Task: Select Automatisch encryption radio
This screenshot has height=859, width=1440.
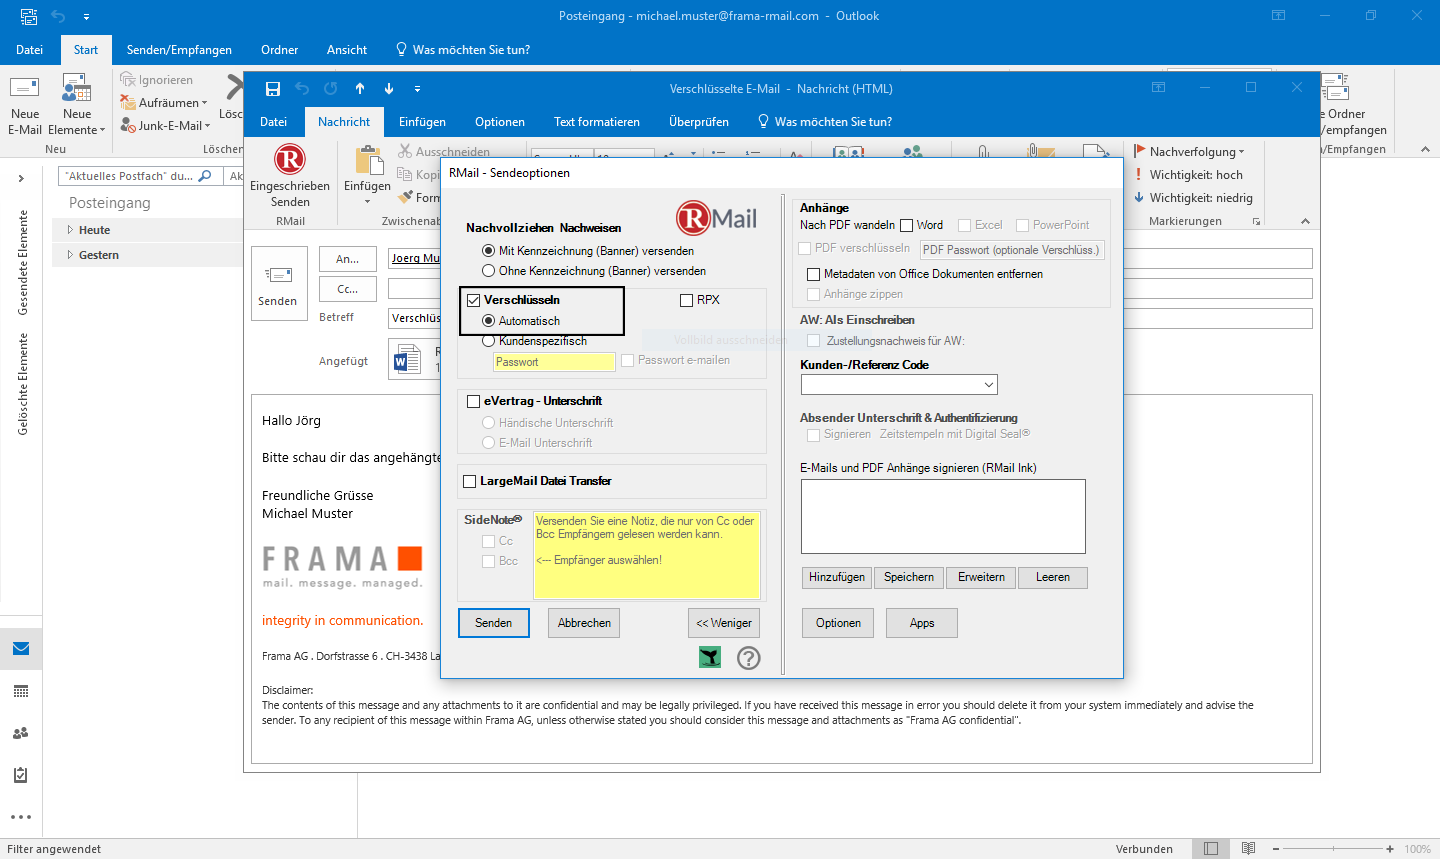Action: 488,321
